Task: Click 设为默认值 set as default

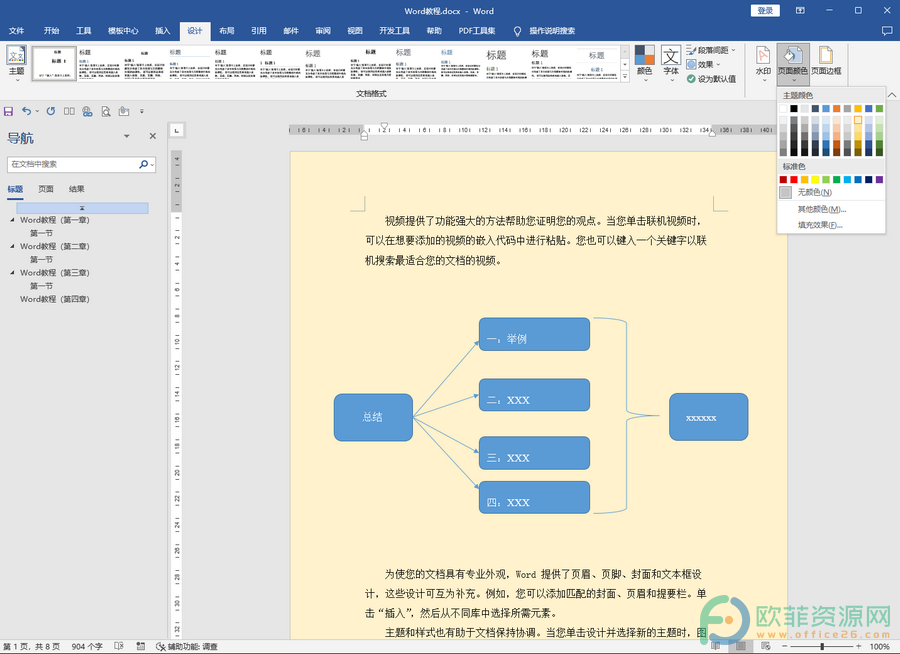Action: (711, 79)
